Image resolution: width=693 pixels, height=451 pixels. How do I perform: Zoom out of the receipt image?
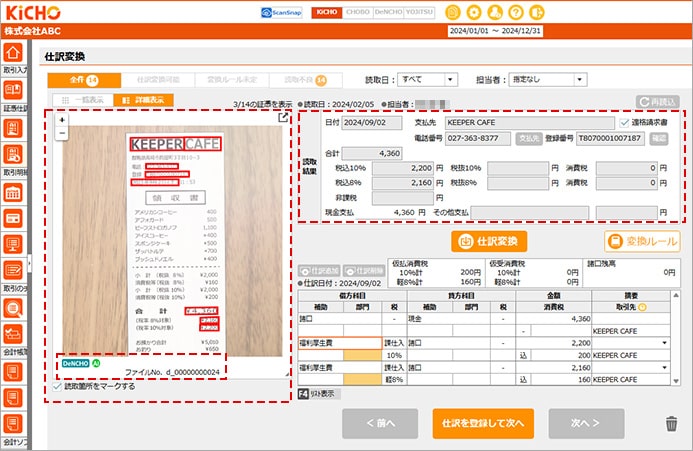pos(62,133)
